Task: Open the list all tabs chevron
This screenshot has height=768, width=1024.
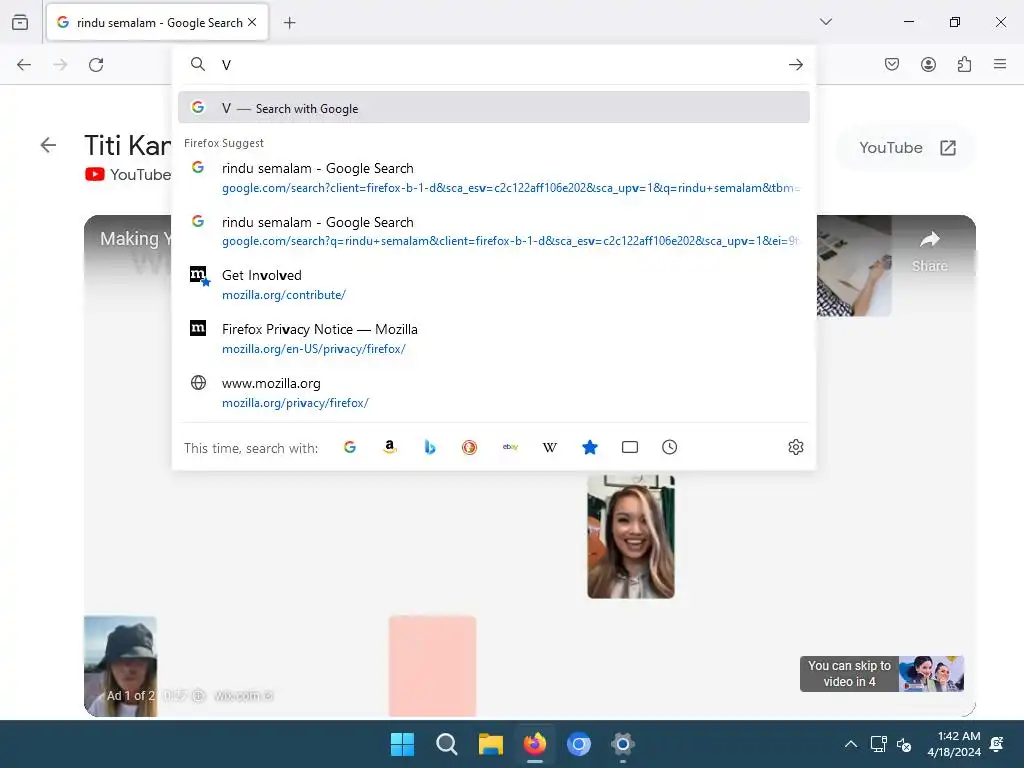Action: coord(826,22)
